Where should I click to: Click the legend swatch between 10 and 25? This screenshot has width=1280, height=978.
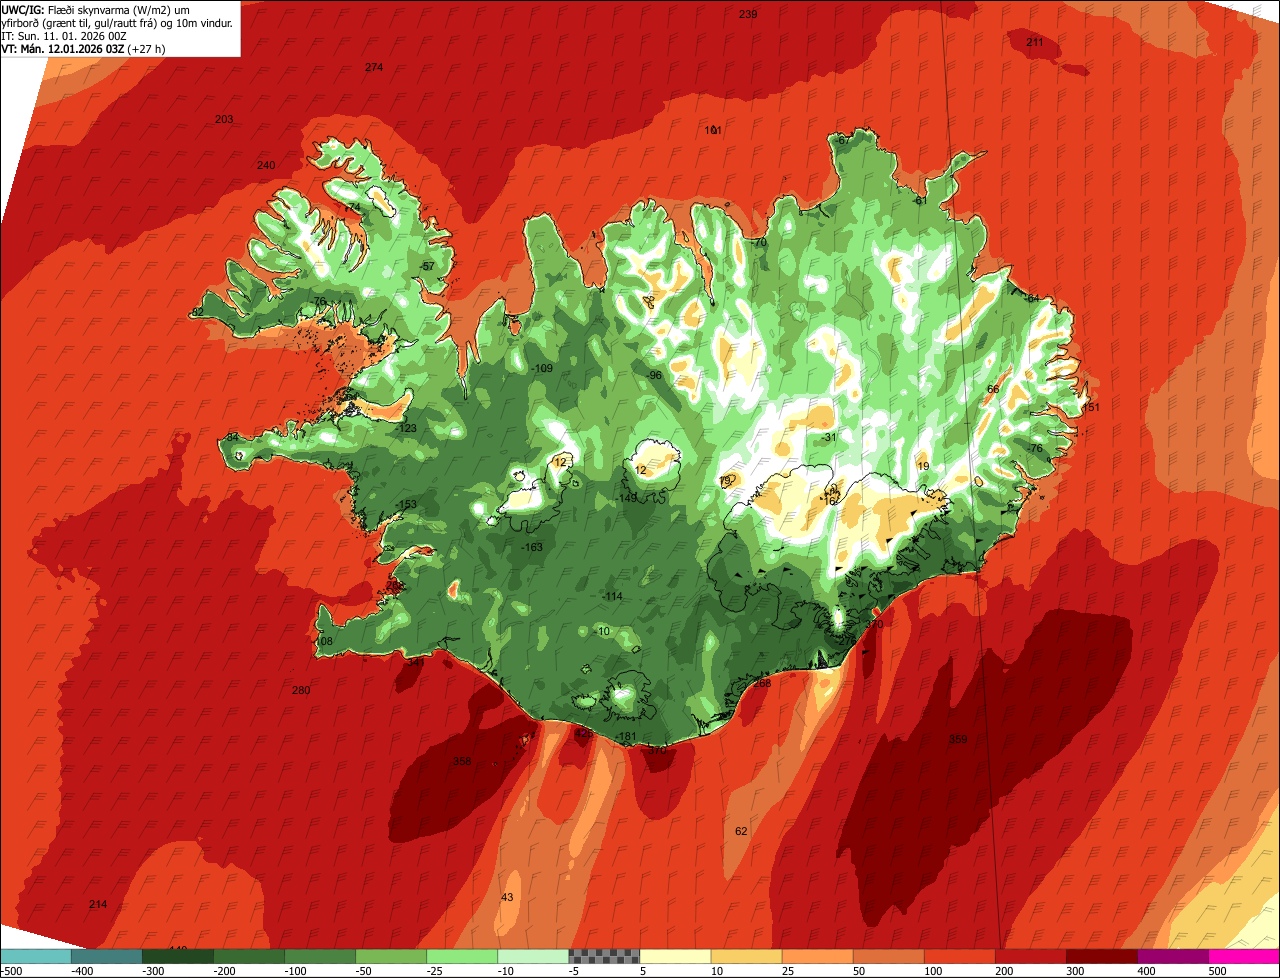coord(746,955)
